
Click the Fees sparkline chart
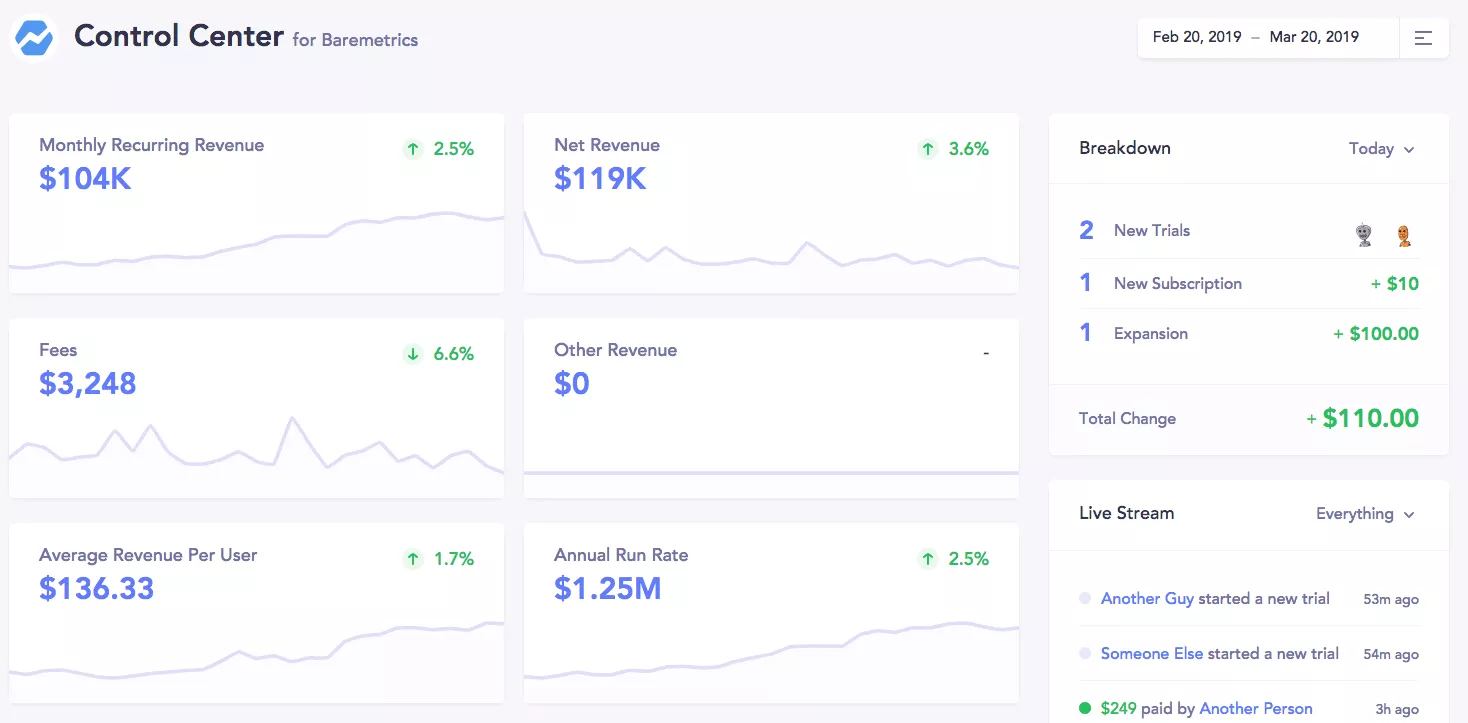pos(256,455)
